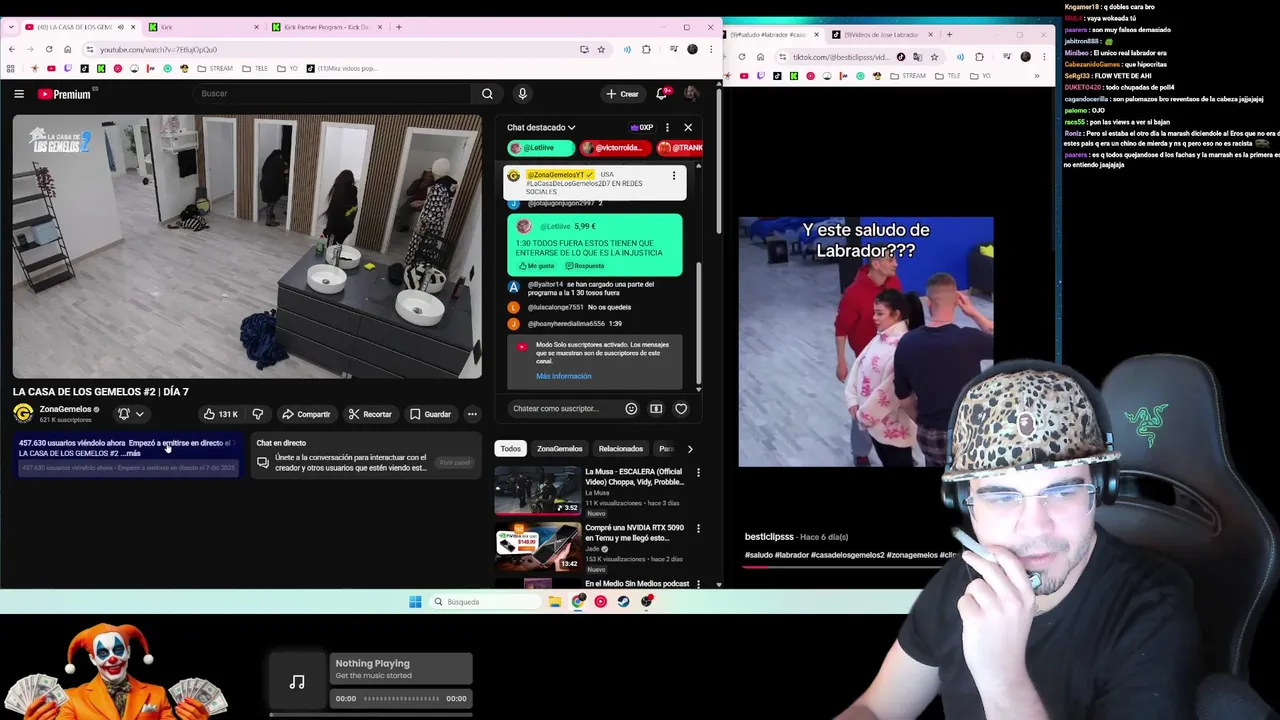Open the YouTube account avatar menu

click(691, 94)
